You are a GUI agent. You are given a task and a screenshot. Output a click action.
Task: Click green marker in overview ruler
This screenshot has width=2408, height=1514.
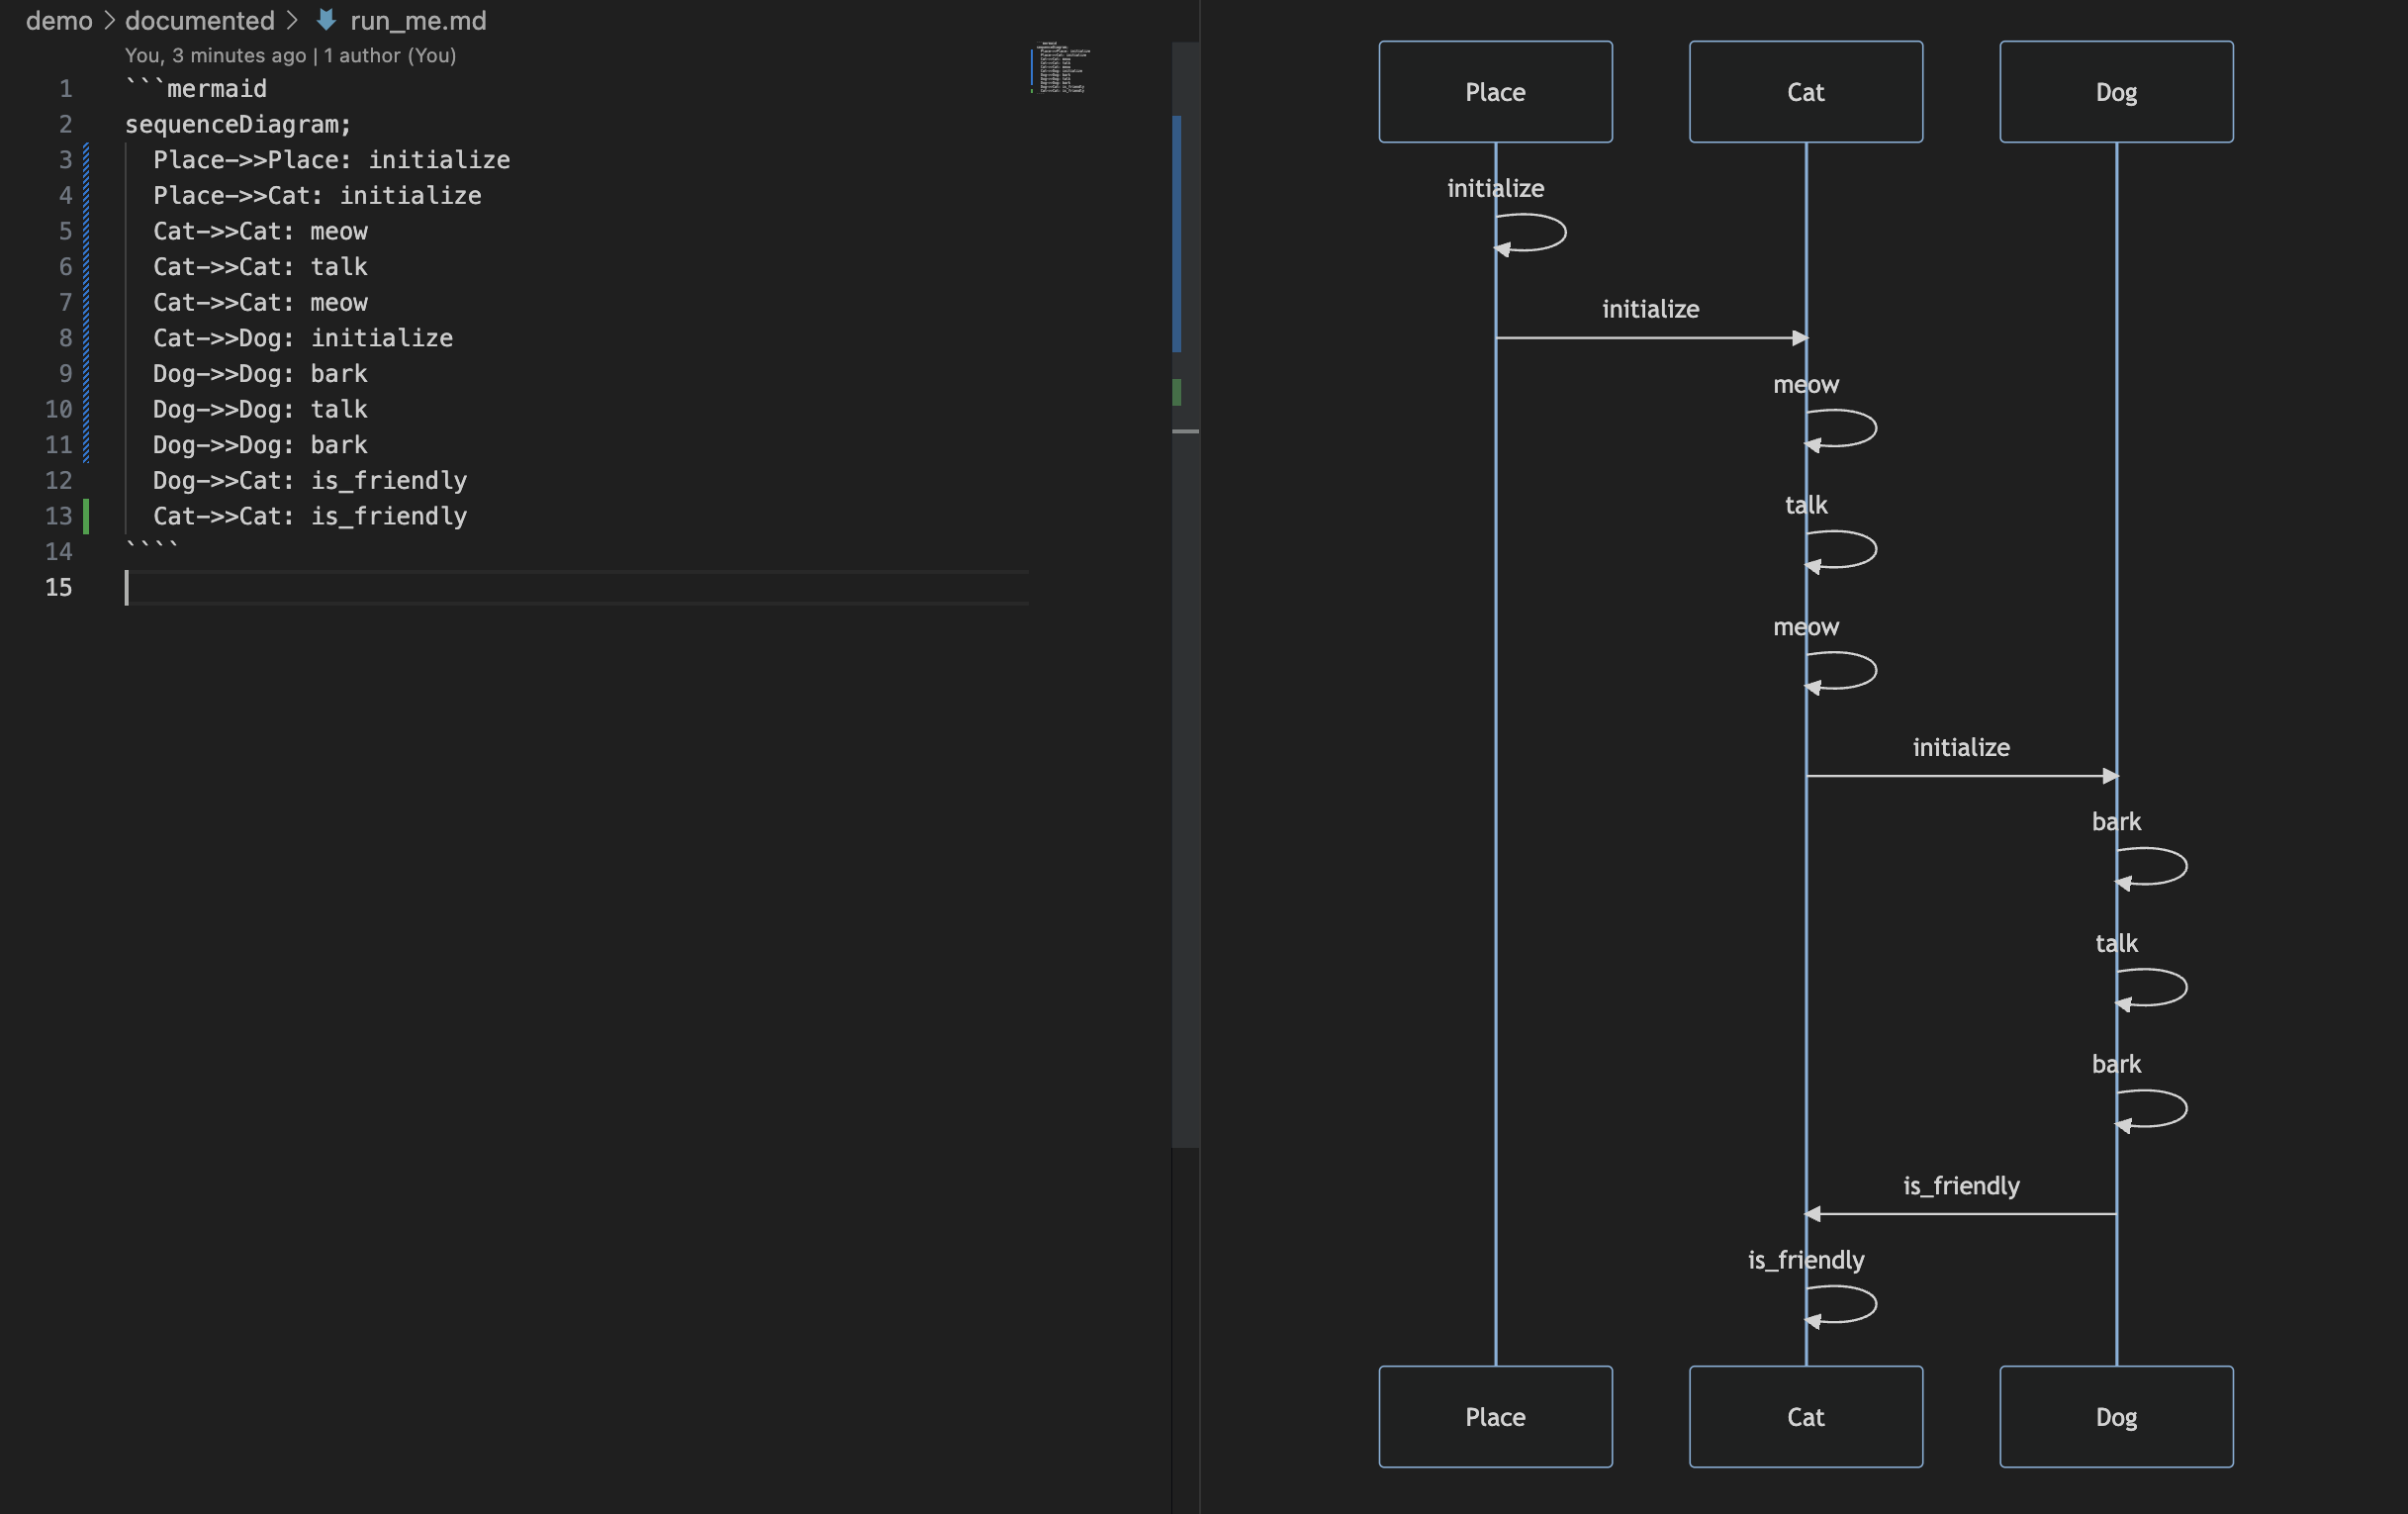point(1177,392)
